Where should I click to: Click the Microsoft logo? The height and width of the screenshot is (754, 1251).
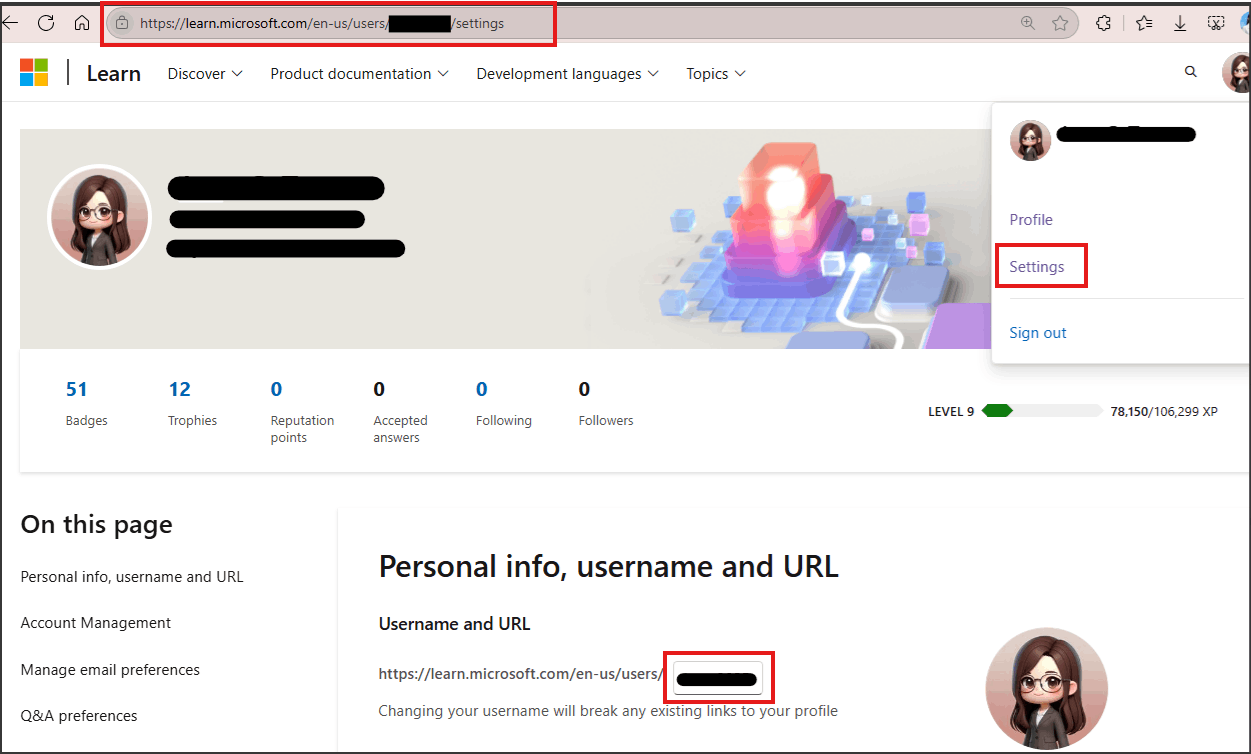34,73
